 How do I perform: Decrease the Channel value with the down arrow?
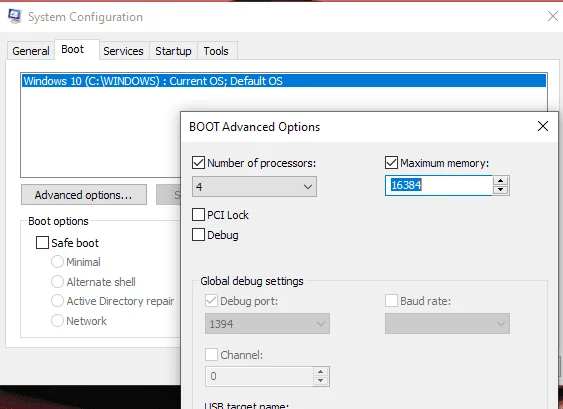tap(320, 381)
